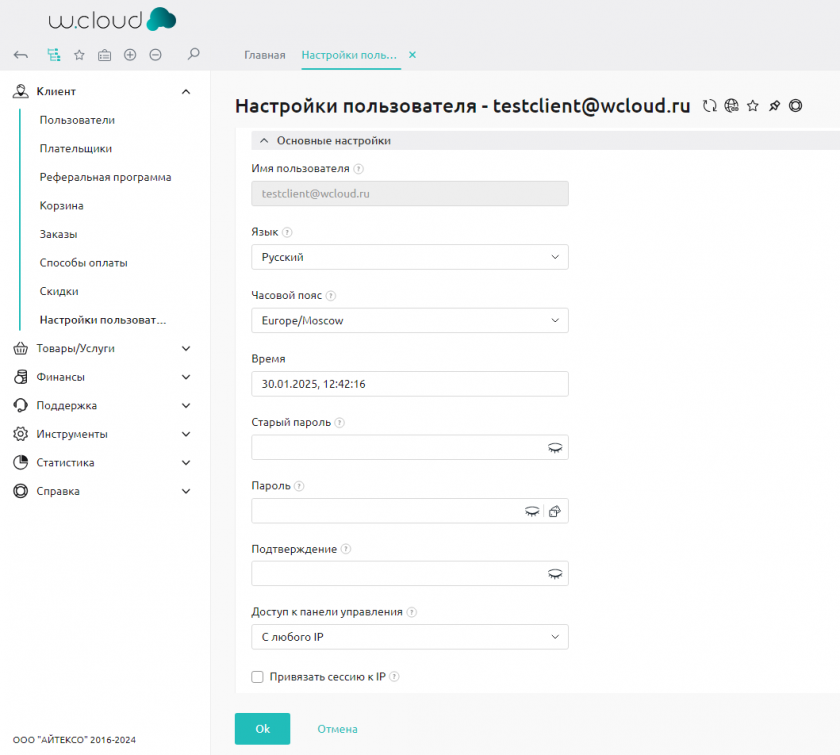Click into the Пароль input field
Viewport: 840px width, 755px height.
click(385, 511)
